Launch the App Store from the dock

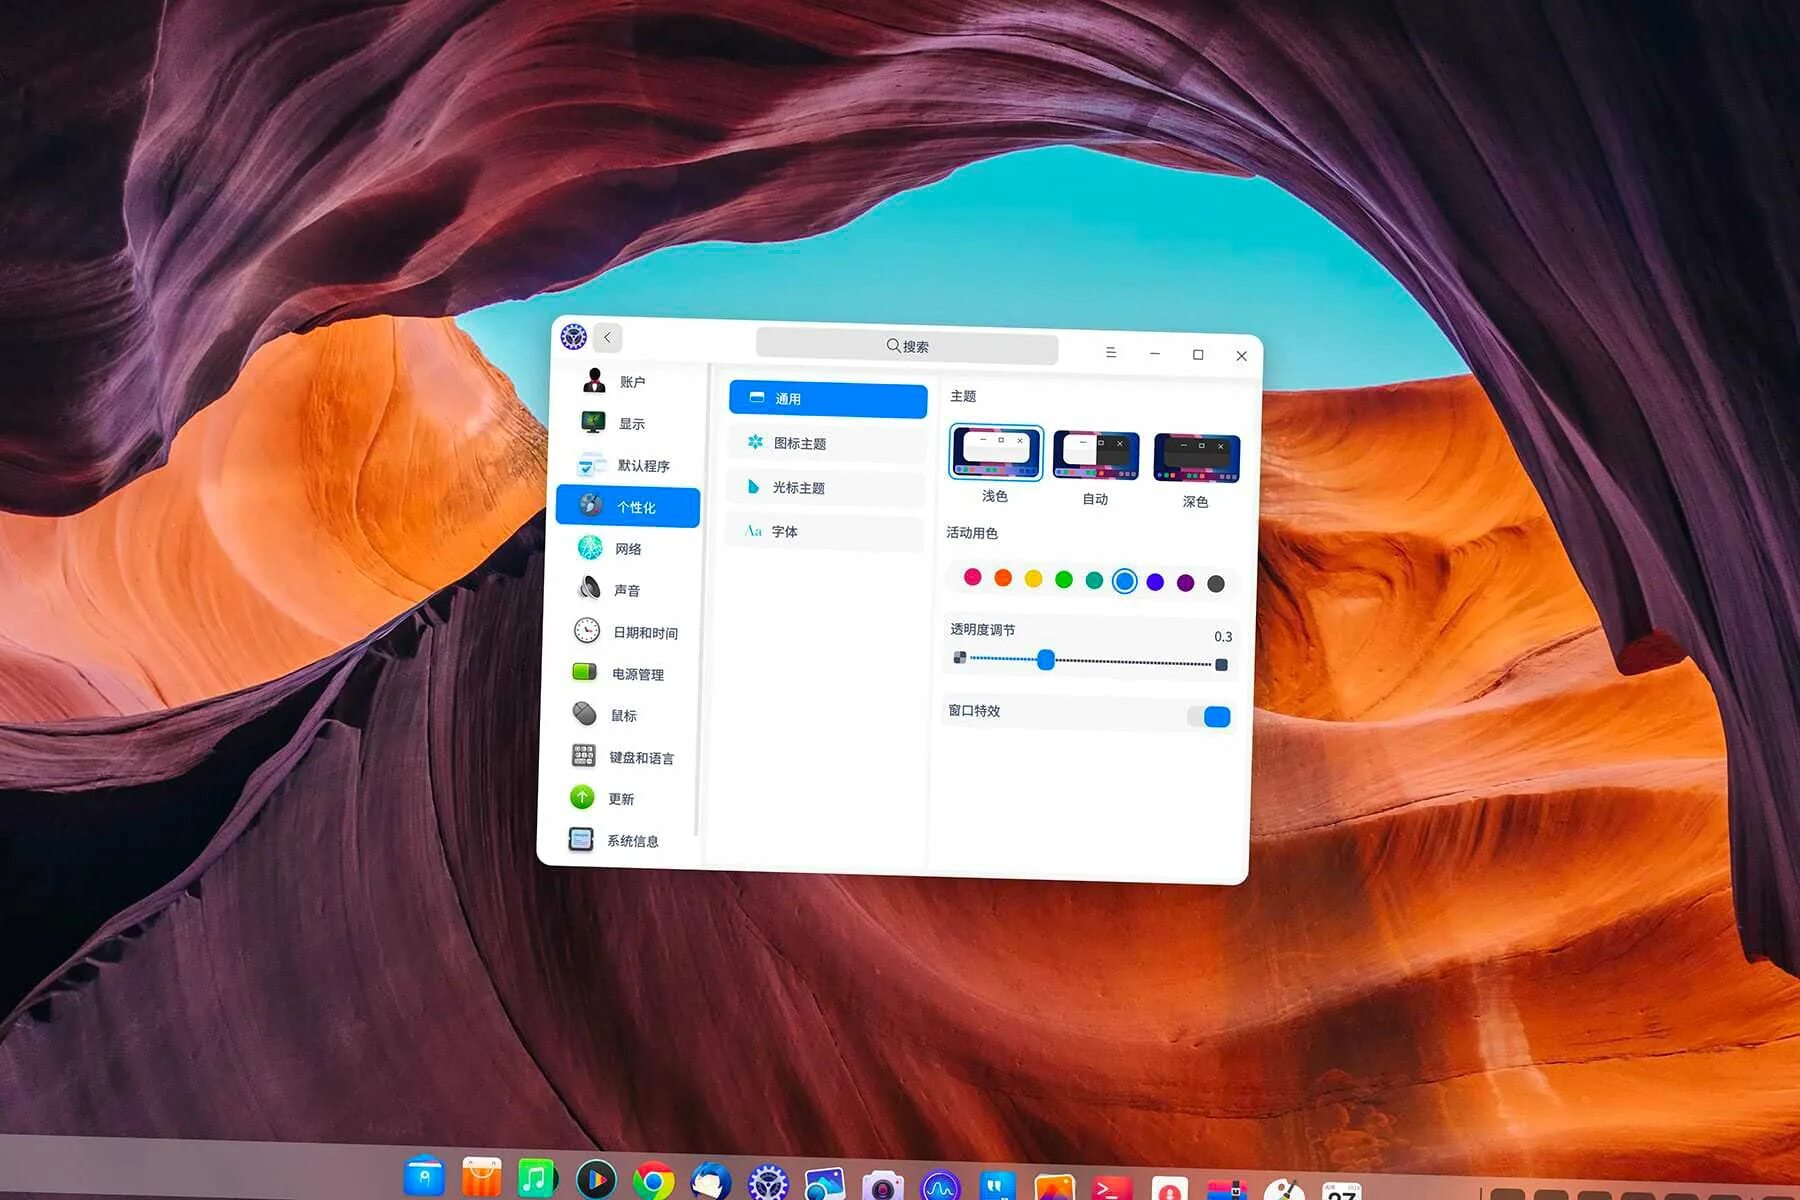tap(481, 1177)
